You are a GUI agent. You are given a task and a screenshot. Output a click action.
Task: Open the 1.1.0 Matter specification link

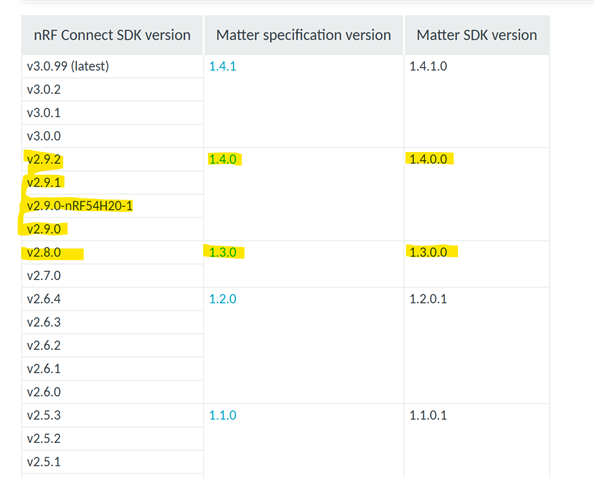[223, 415]
